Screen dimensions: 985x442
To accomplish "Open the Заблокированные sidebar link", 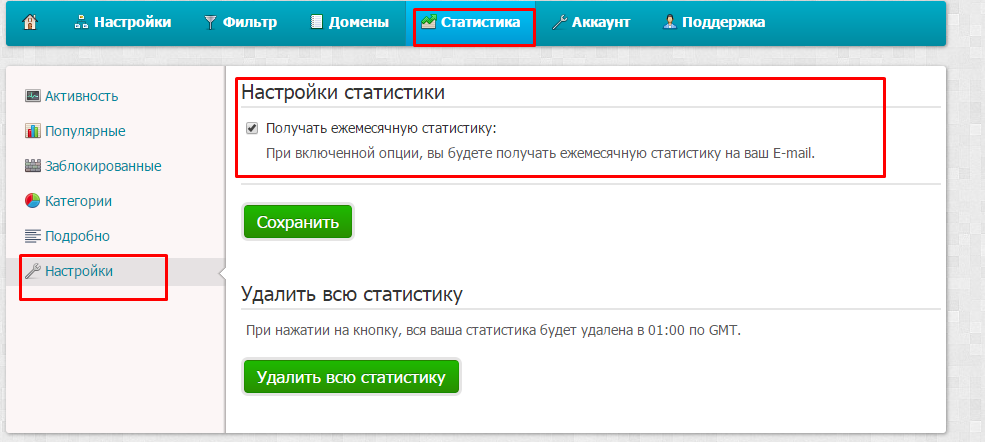I will (x=103, y=166).
